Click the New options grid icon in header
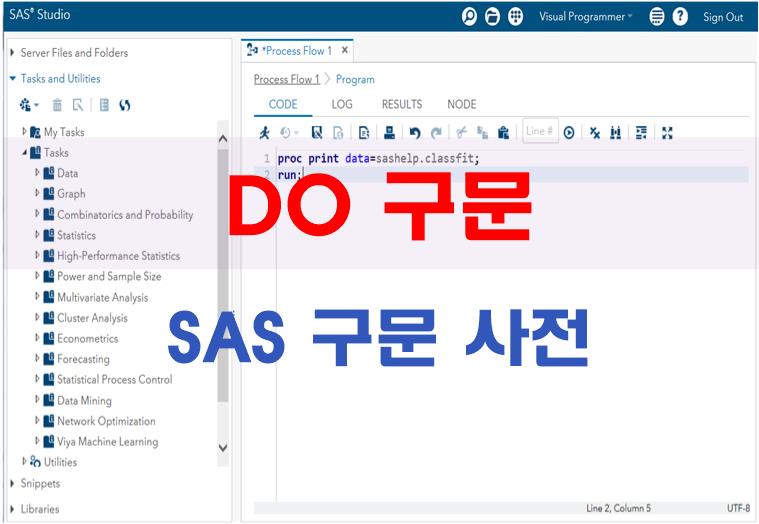759x524 pixels. coord(516,16)
